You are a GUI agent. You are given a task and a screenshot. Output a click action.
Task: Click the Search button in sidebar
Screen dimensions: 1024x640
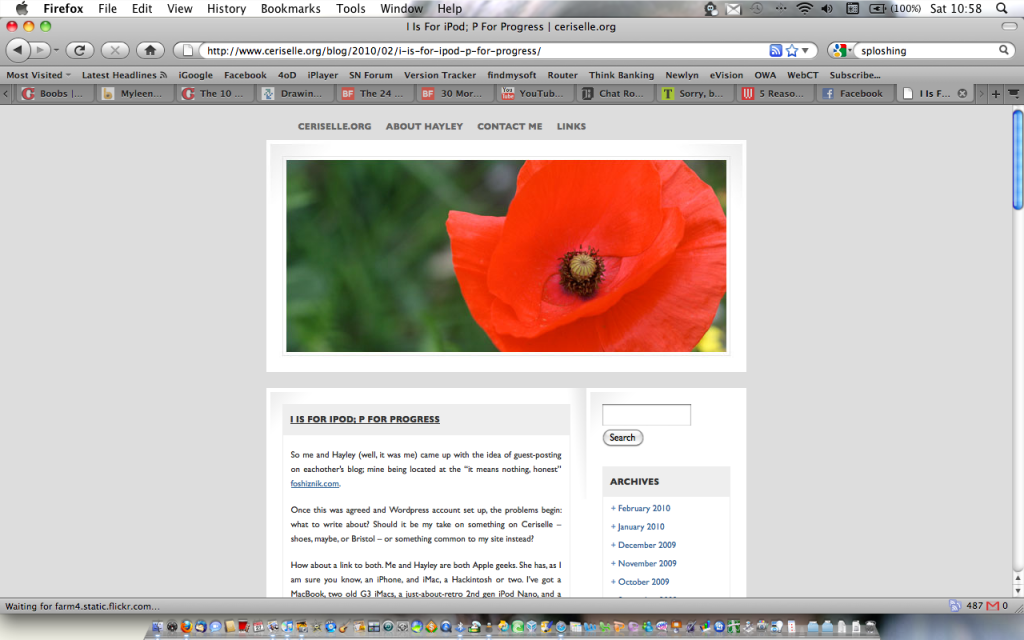tap(623, 438)
